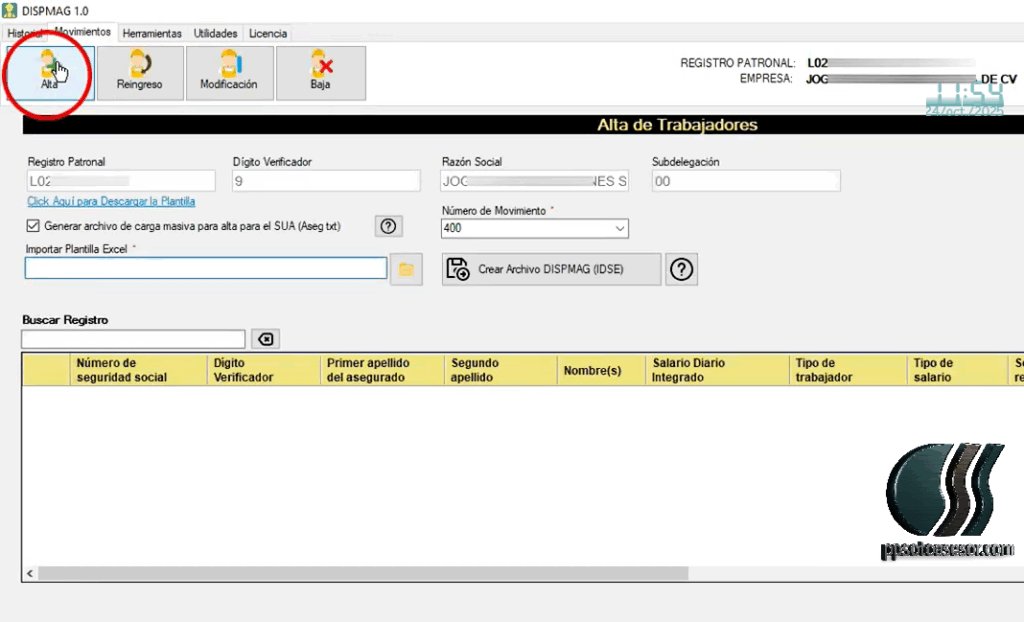Toggle Generar archivo de carga masiva checkbox
The height and width of the screenshot is (622, 1024).
[34, 226]
